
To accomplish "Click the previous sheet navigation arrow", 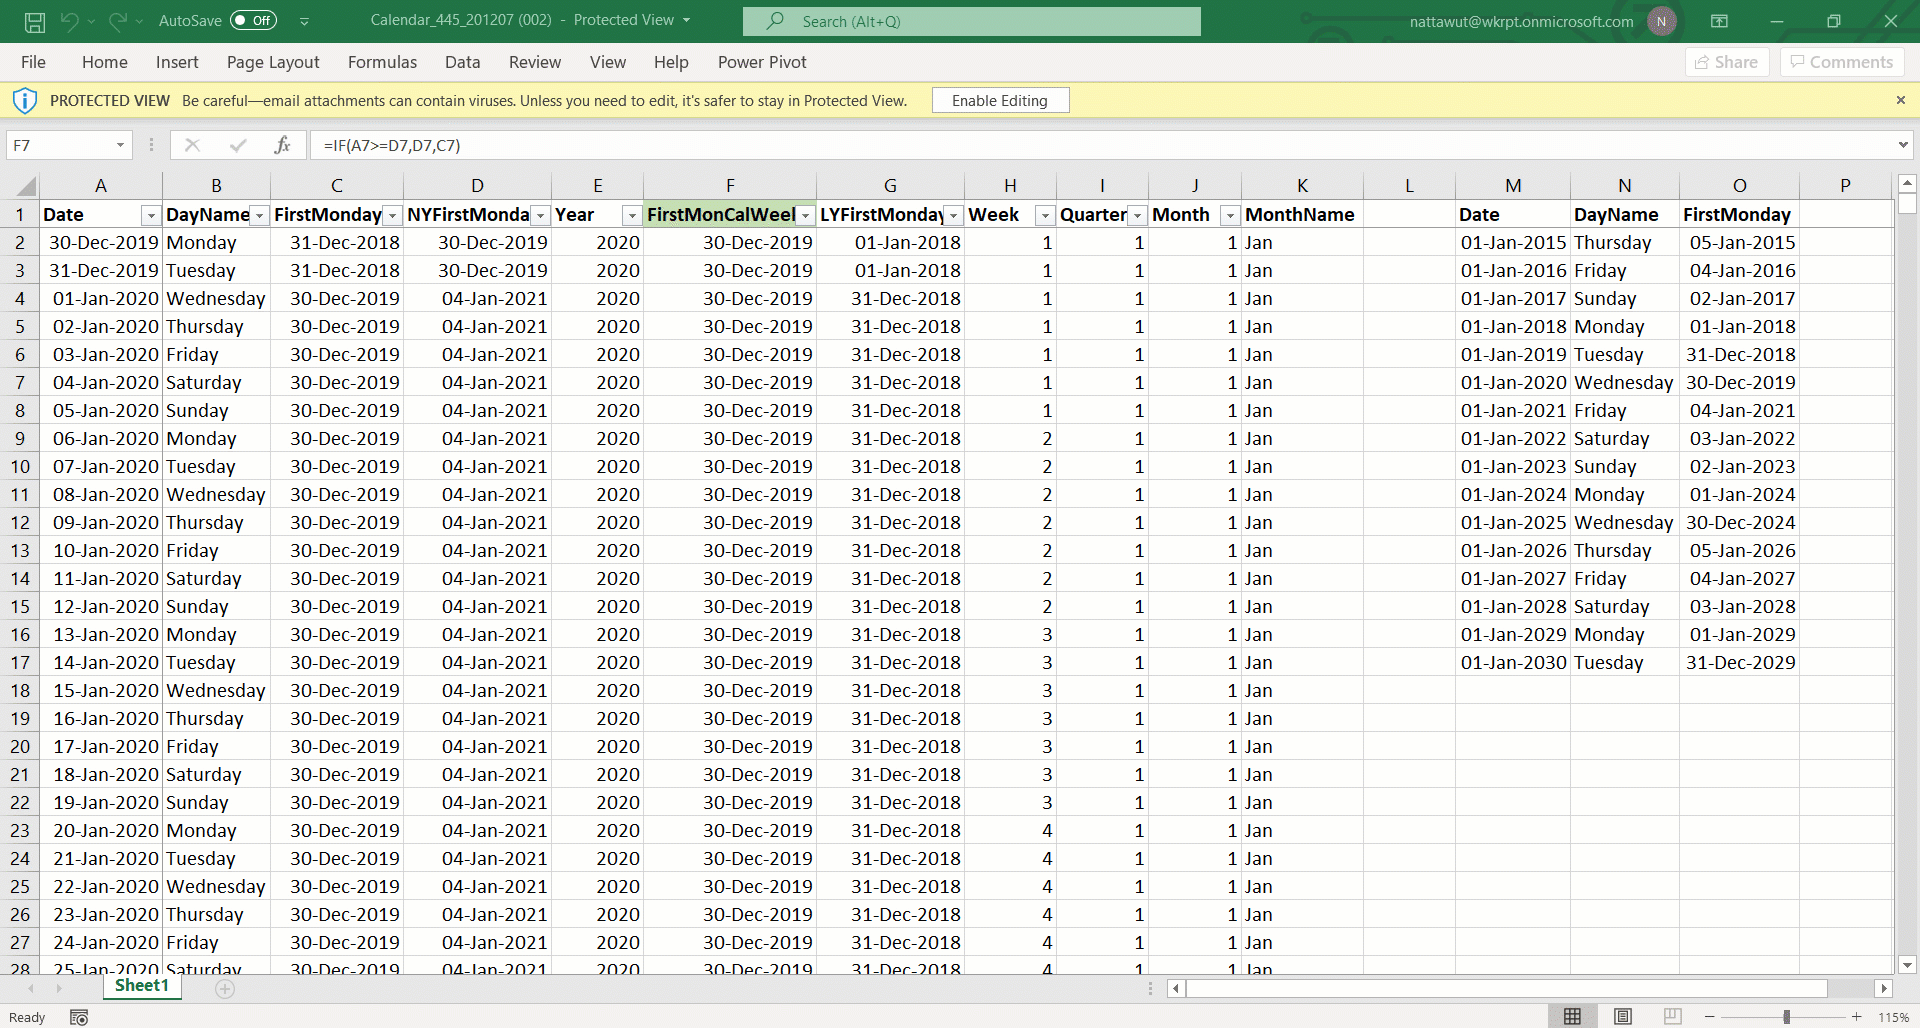I will [x=31, y=989].
